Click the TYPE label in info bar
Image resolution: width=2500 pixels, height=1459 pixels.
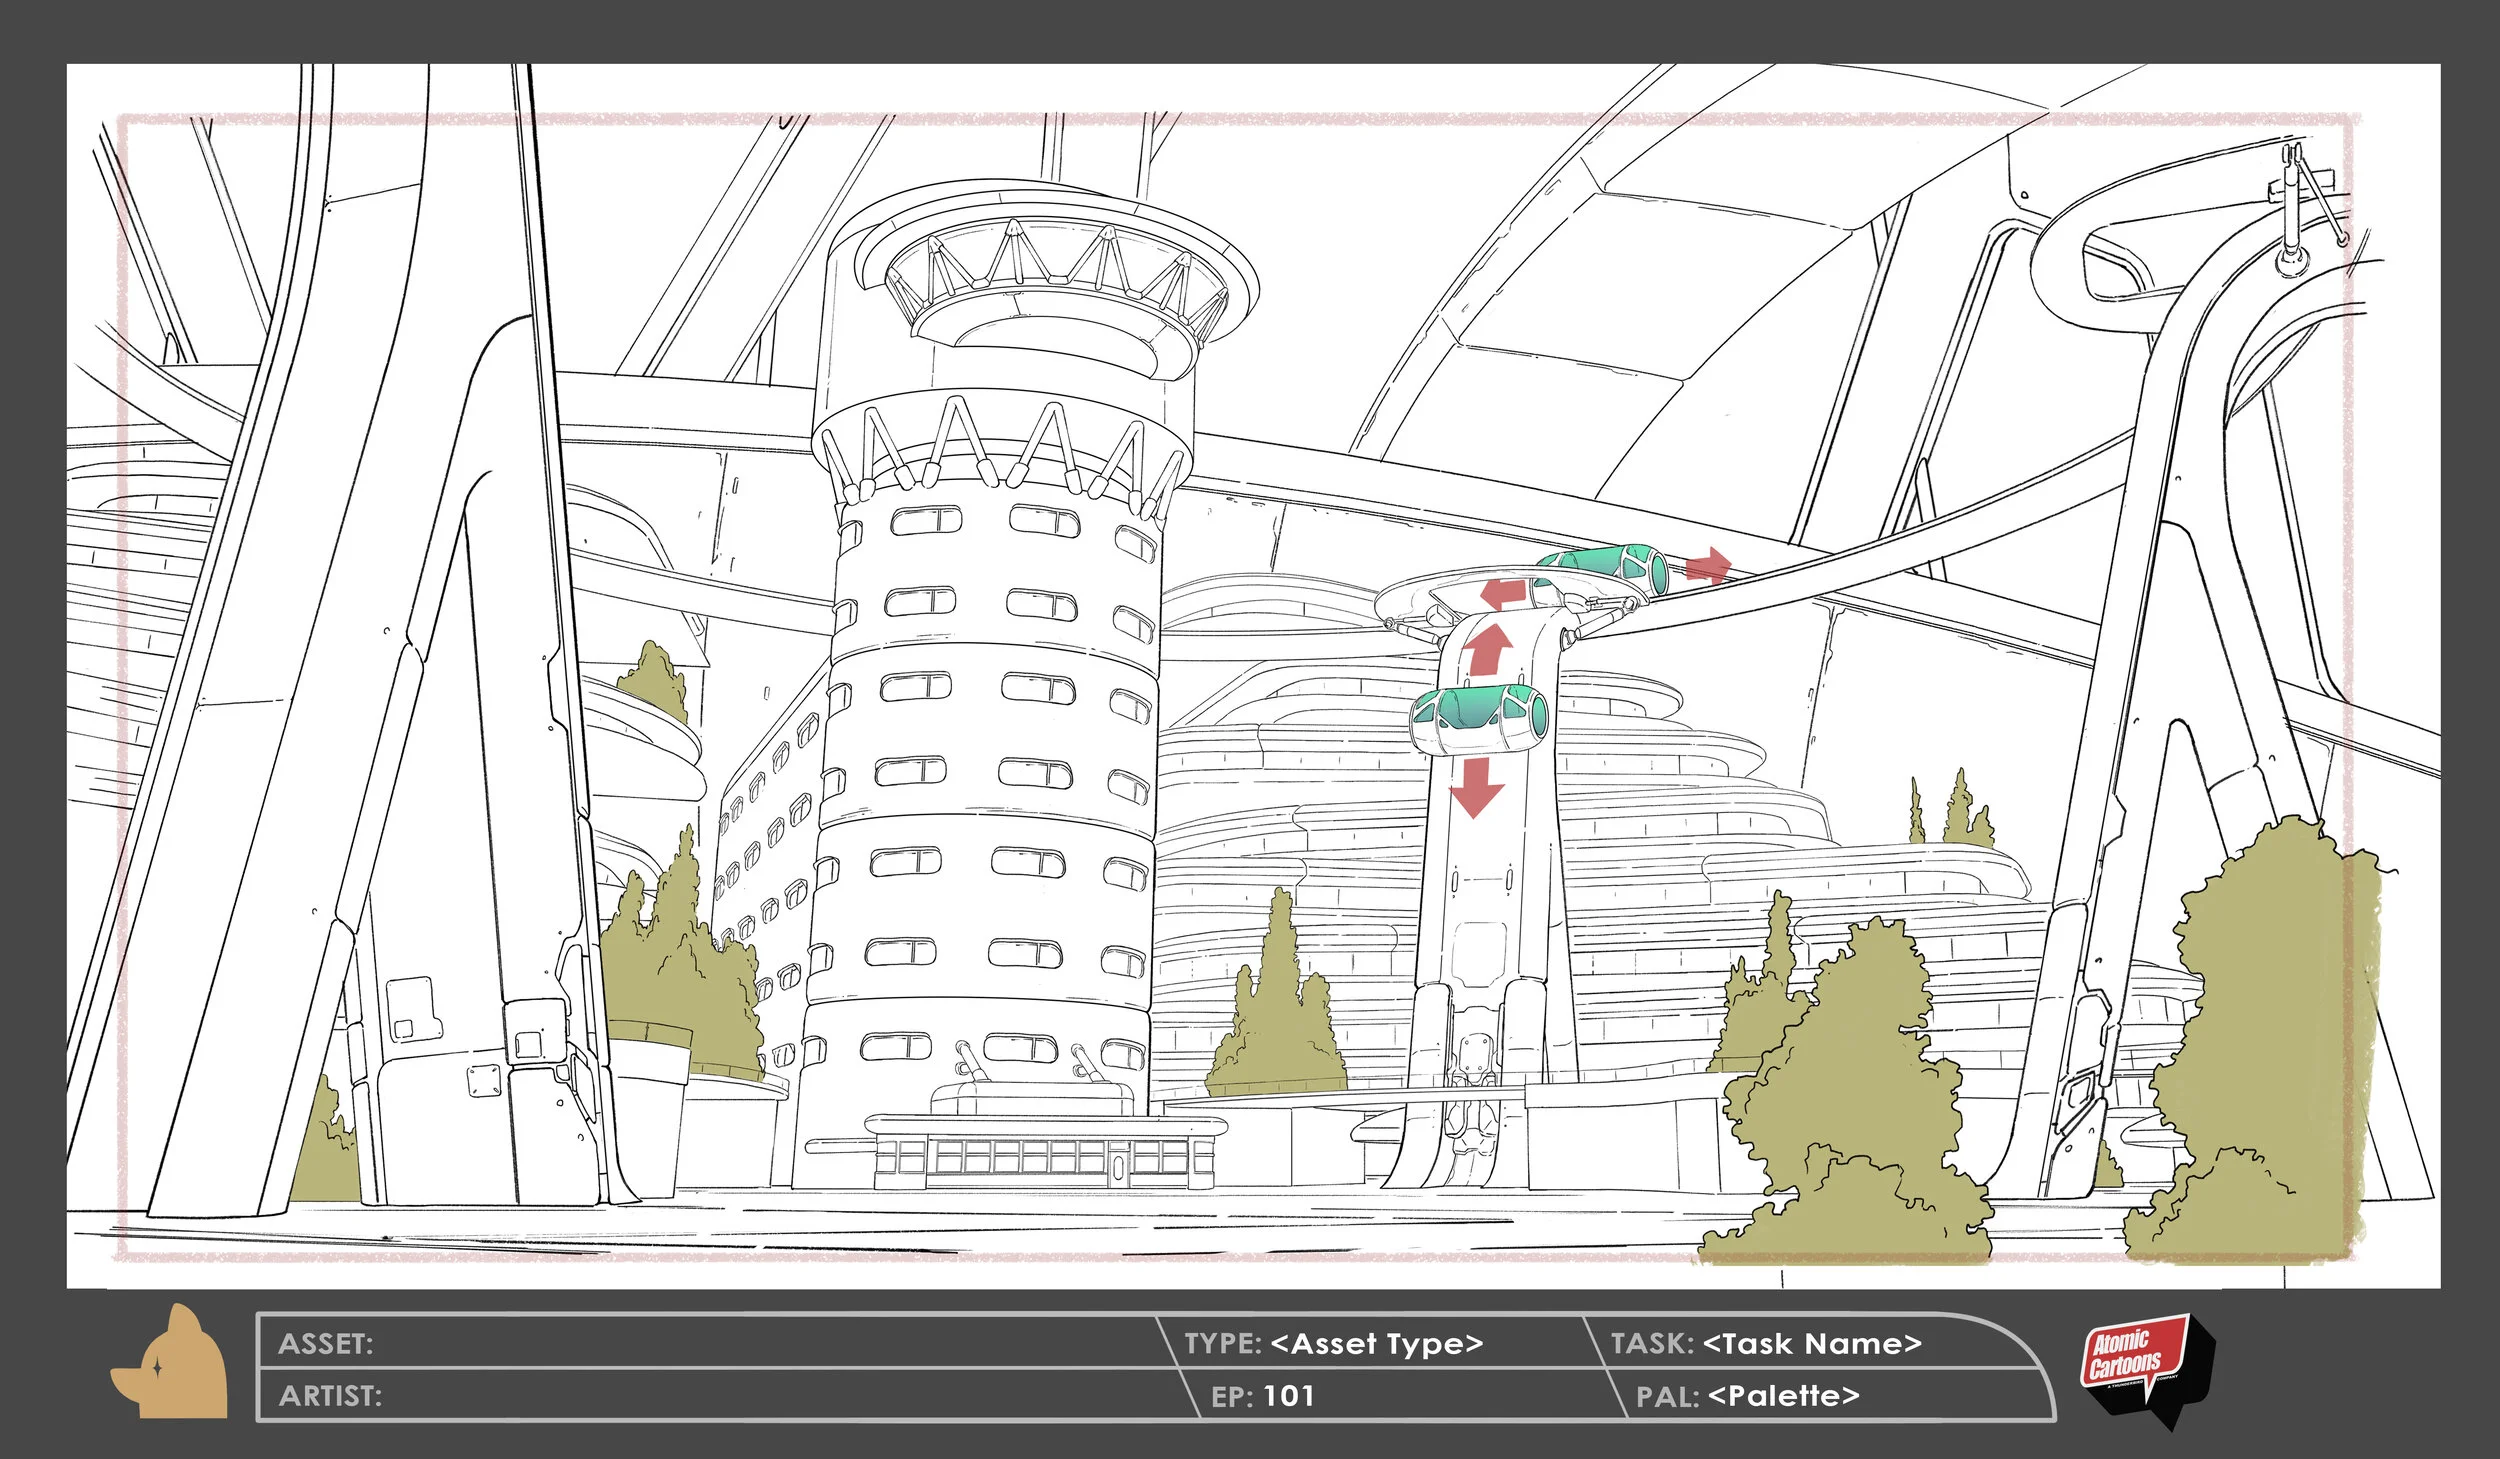point(1222,1343)
